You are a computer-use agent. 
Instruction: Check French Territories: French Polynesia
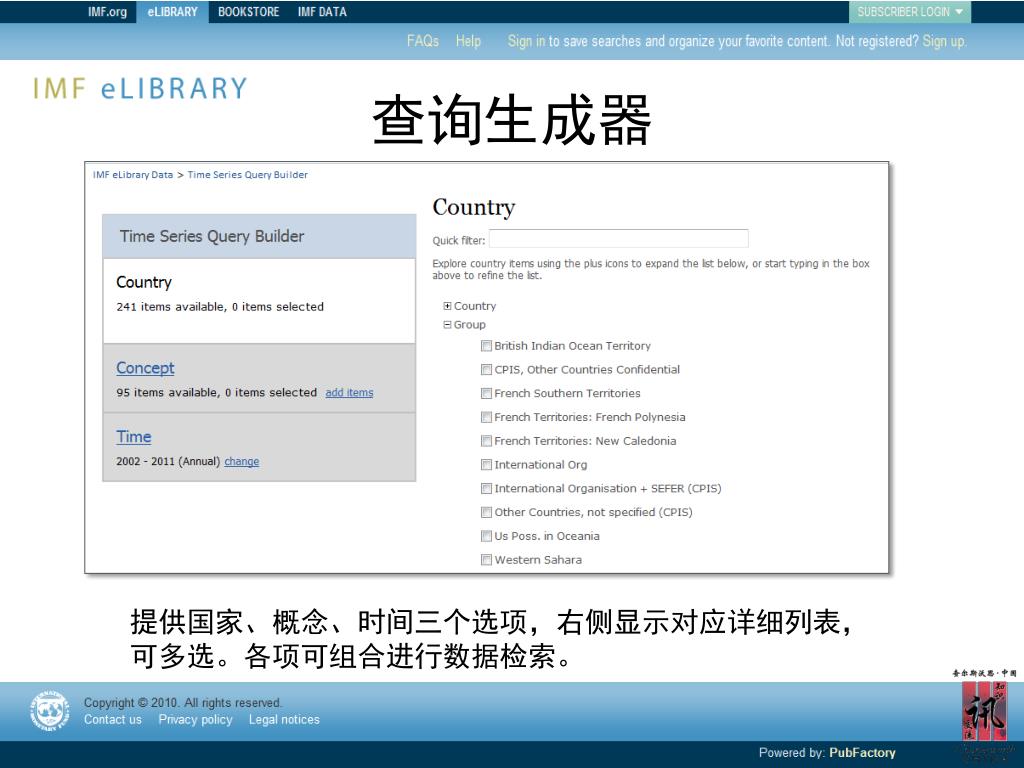[x=487, y=417]
